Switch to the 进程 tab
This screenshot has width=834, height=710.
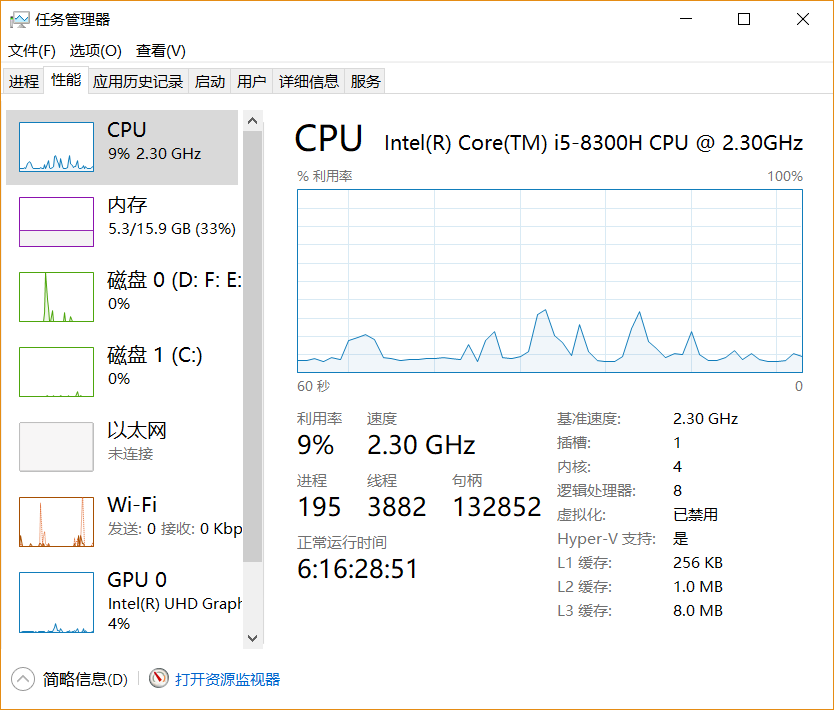(x=23, y=81)
